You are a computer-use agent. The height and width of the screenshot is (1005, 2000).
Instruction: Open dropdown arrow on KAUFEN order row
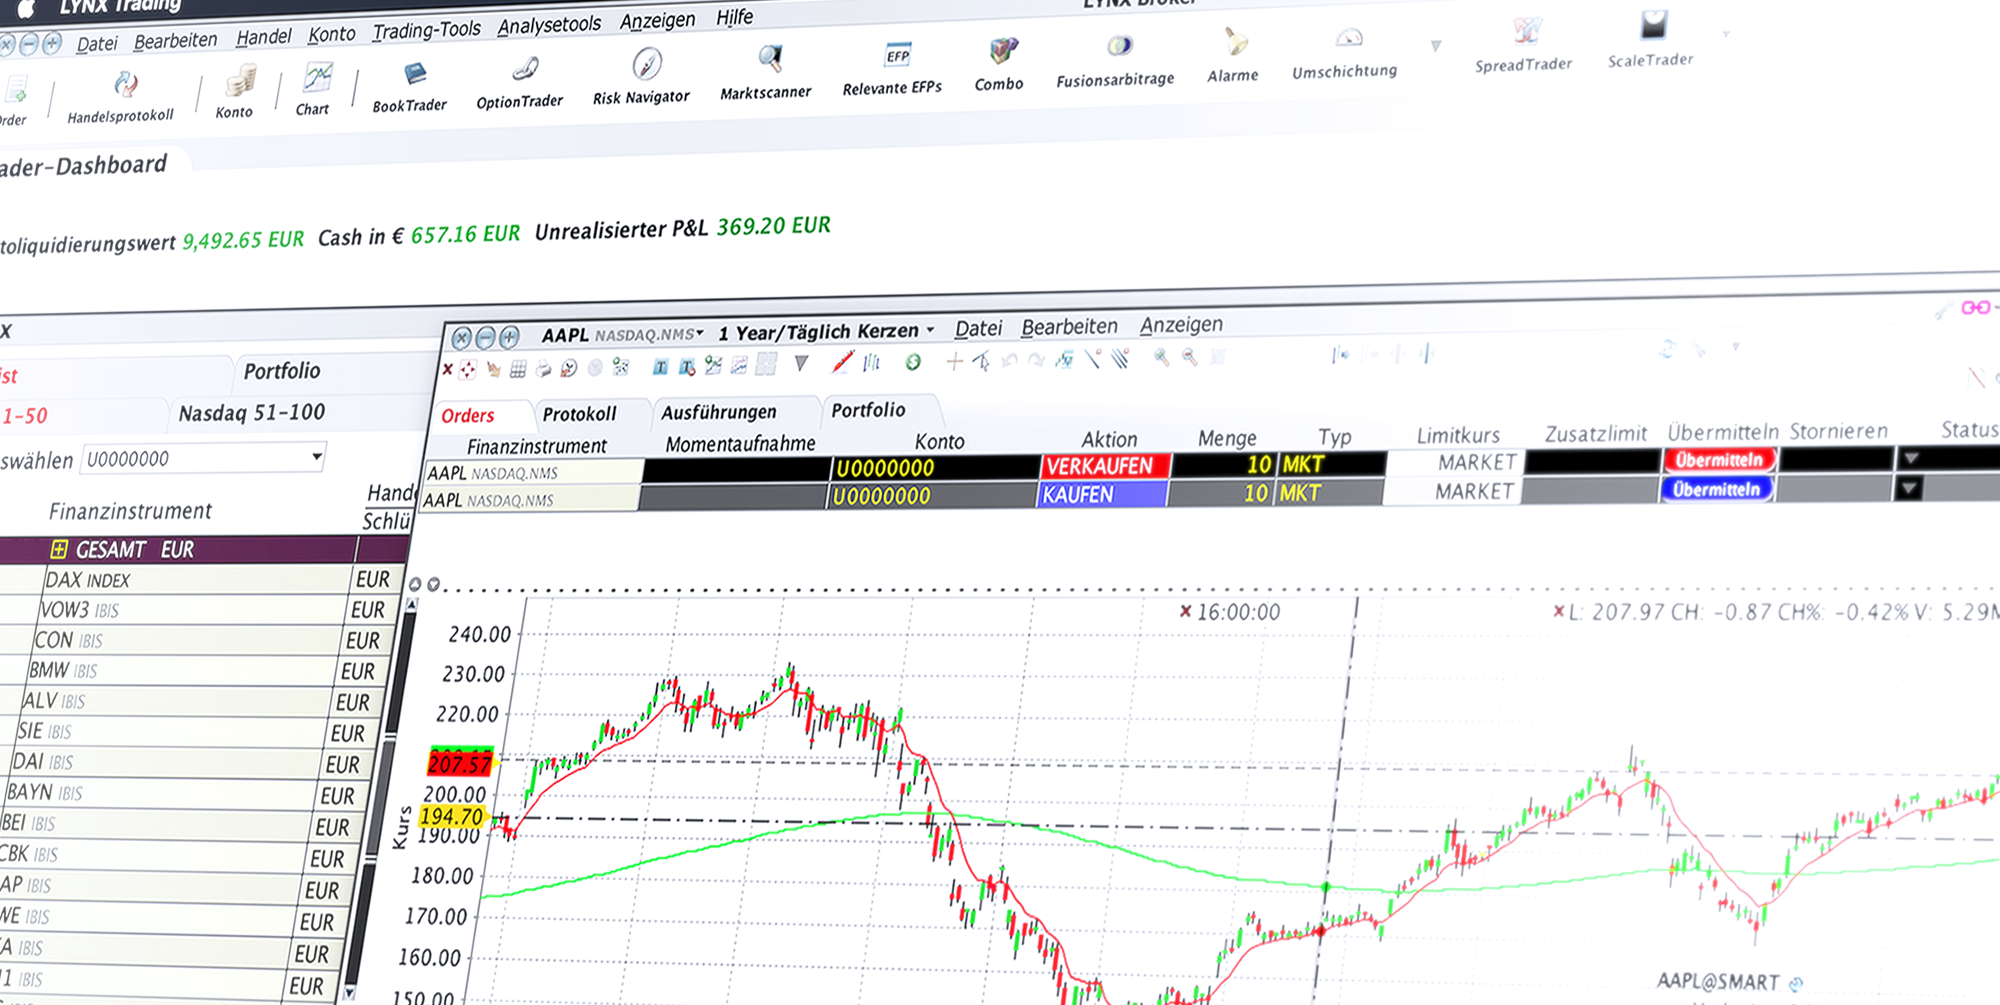point(1909,488)
